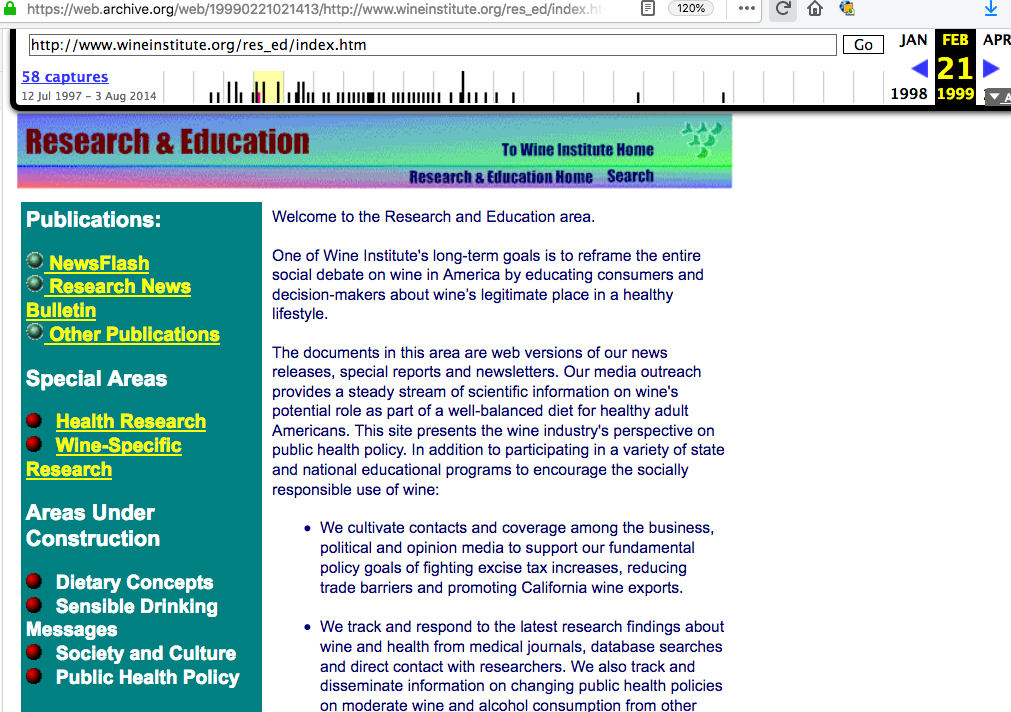Click the highlighted 1999 year label
This screenshot has height=712, width=1011.
(956, 94)
